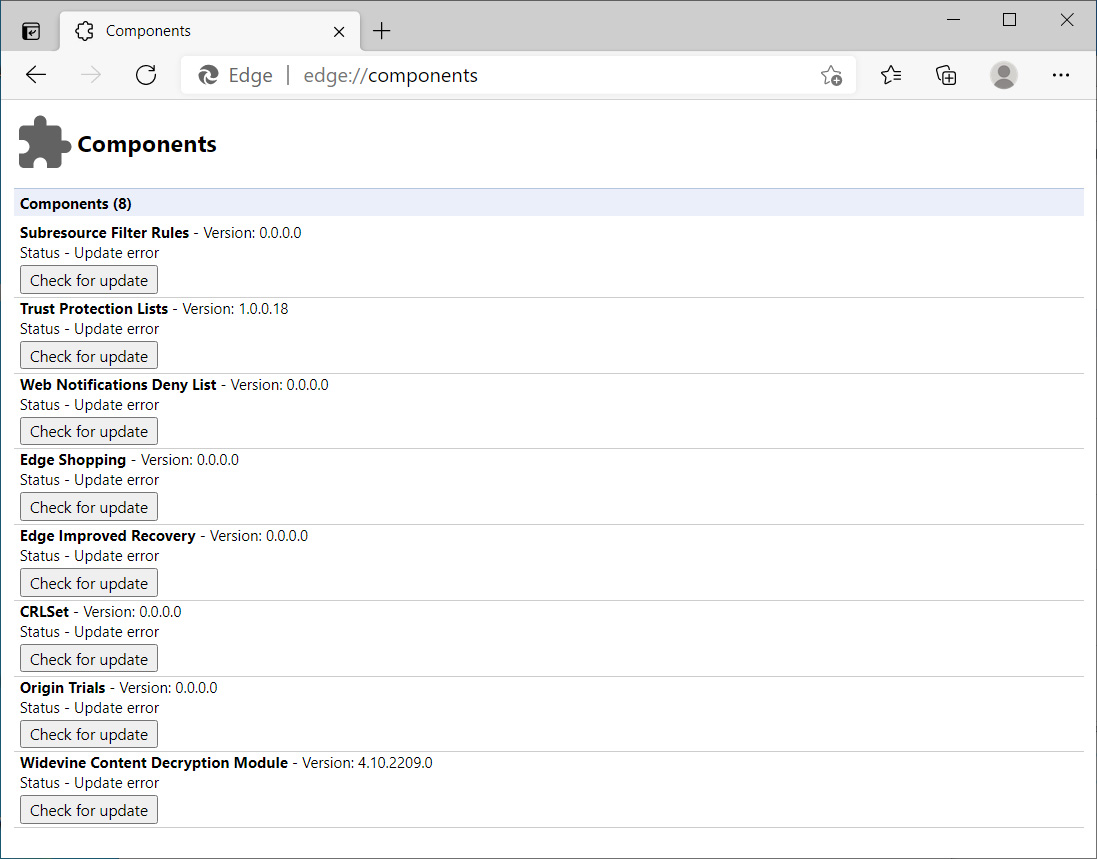
Task: Select 'Edge Shopping' component name
Action: (73, 460)
